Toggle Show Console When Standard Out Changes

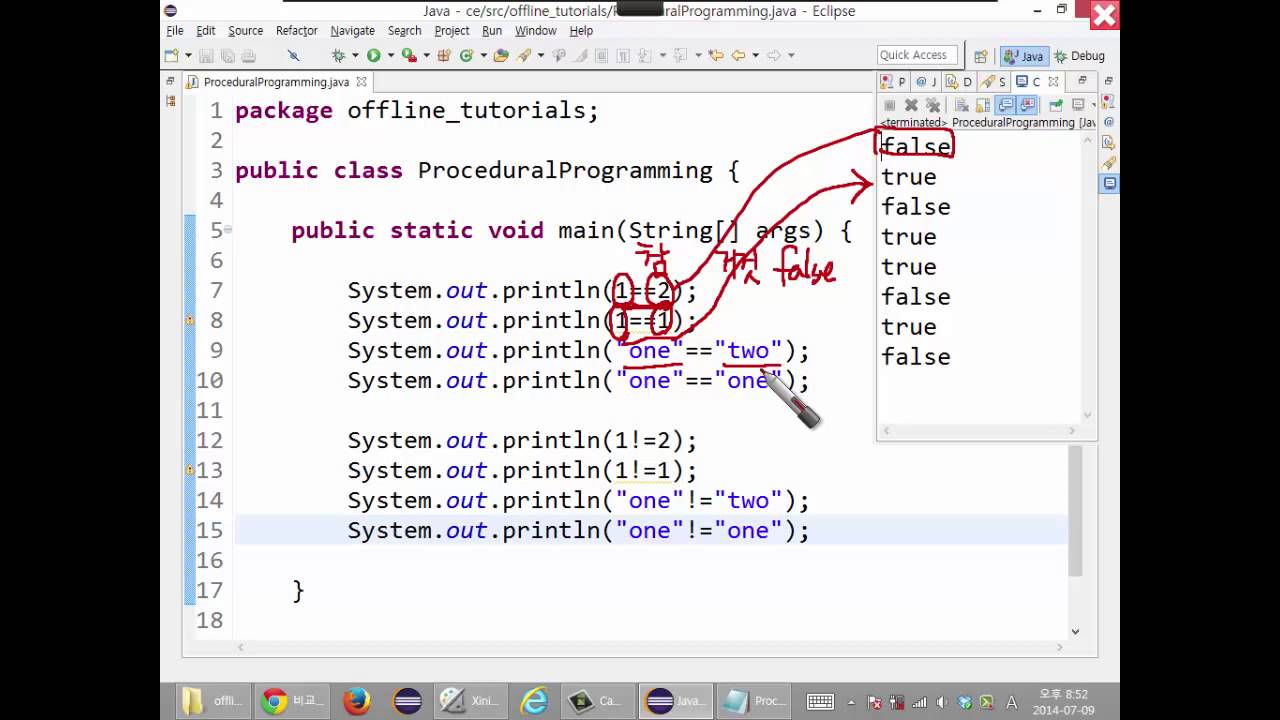point(1006,105)
